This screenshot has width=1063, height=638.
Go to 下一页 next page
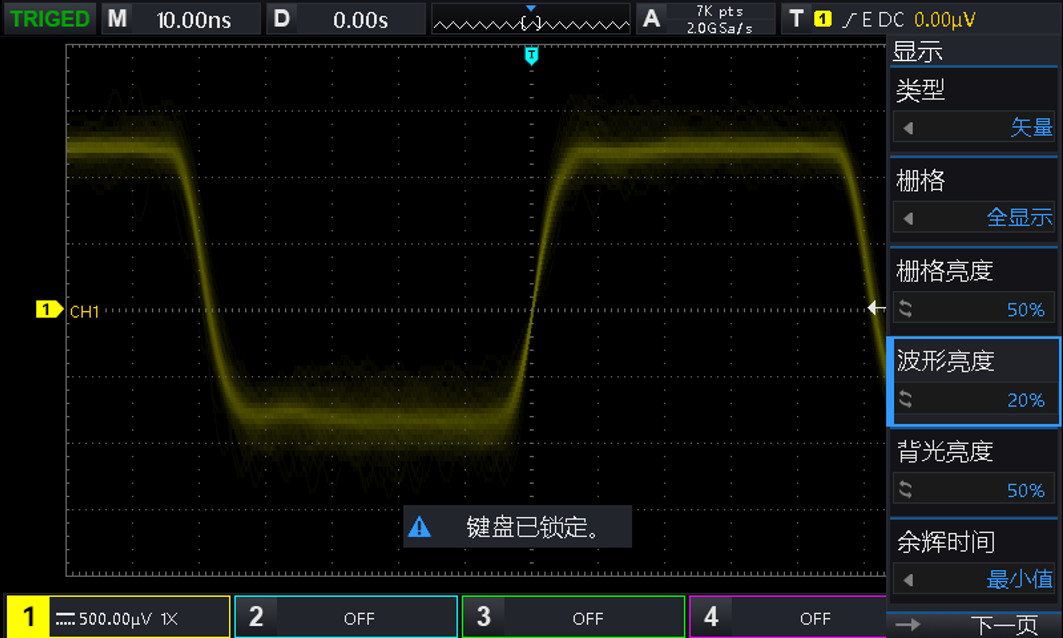click(x=973, y=625)
